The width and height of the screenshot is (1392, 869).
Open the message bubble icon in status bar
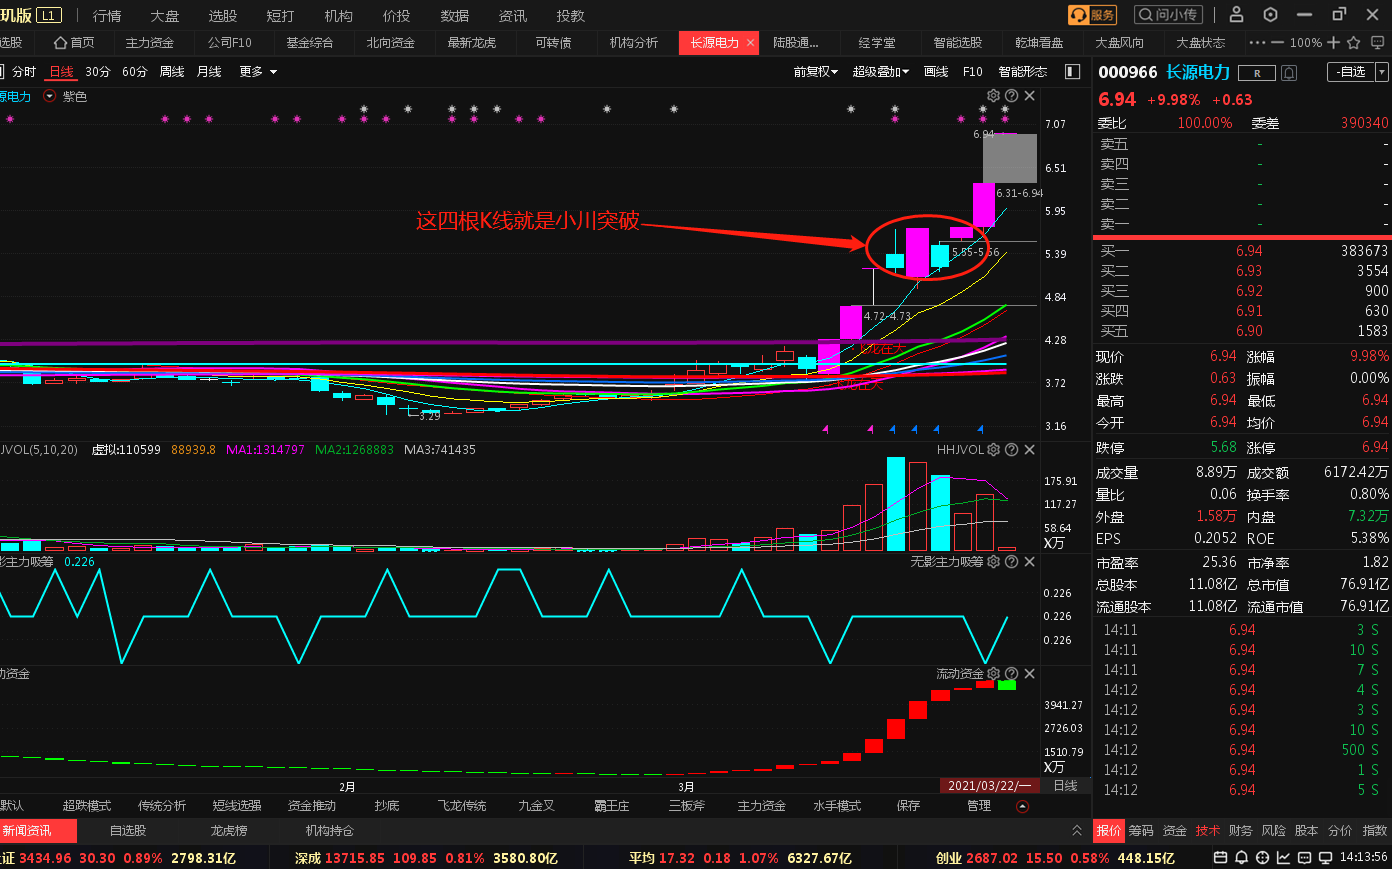(1304, 857)
